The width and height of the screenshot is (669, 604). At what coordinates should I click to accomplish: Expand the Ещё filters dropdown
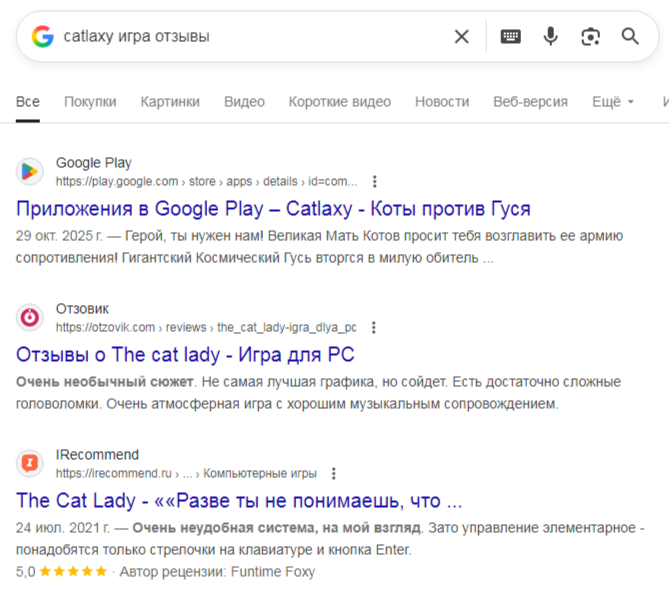[x=613, y=102]
